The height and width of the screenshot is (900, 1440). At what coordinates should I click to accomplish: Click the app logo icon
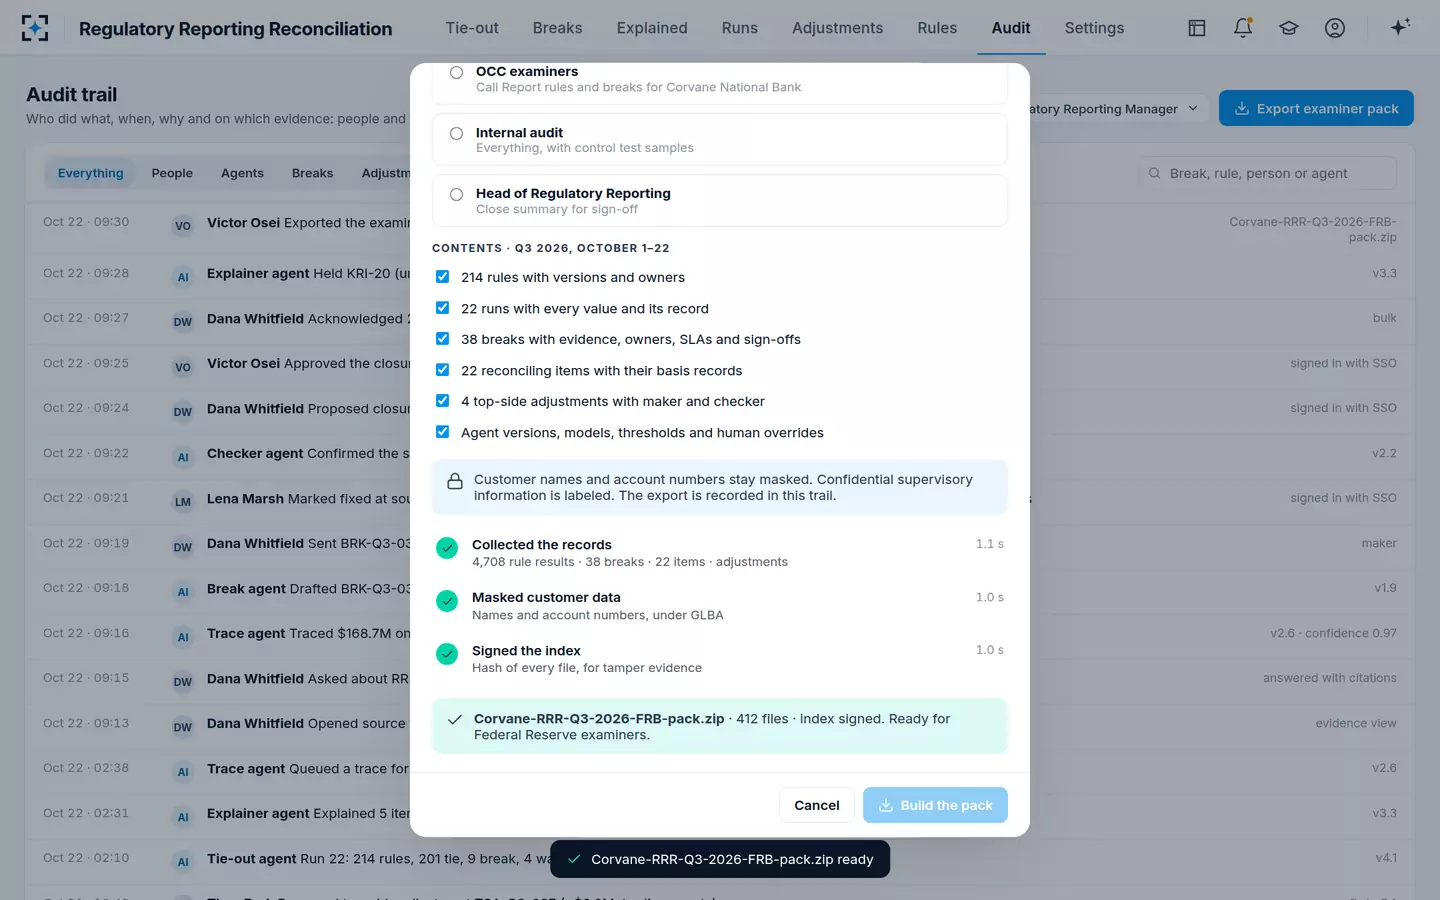[35, 28]
